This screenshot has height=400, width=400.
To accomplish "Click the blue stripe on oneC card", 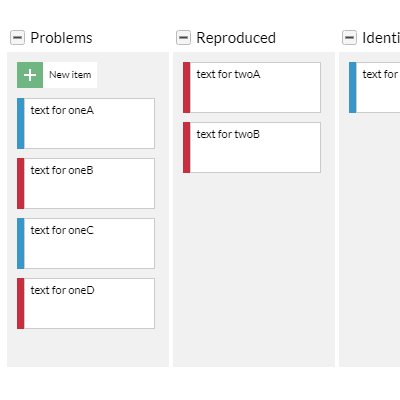I will pyautogui.click(x=21, y=243).
